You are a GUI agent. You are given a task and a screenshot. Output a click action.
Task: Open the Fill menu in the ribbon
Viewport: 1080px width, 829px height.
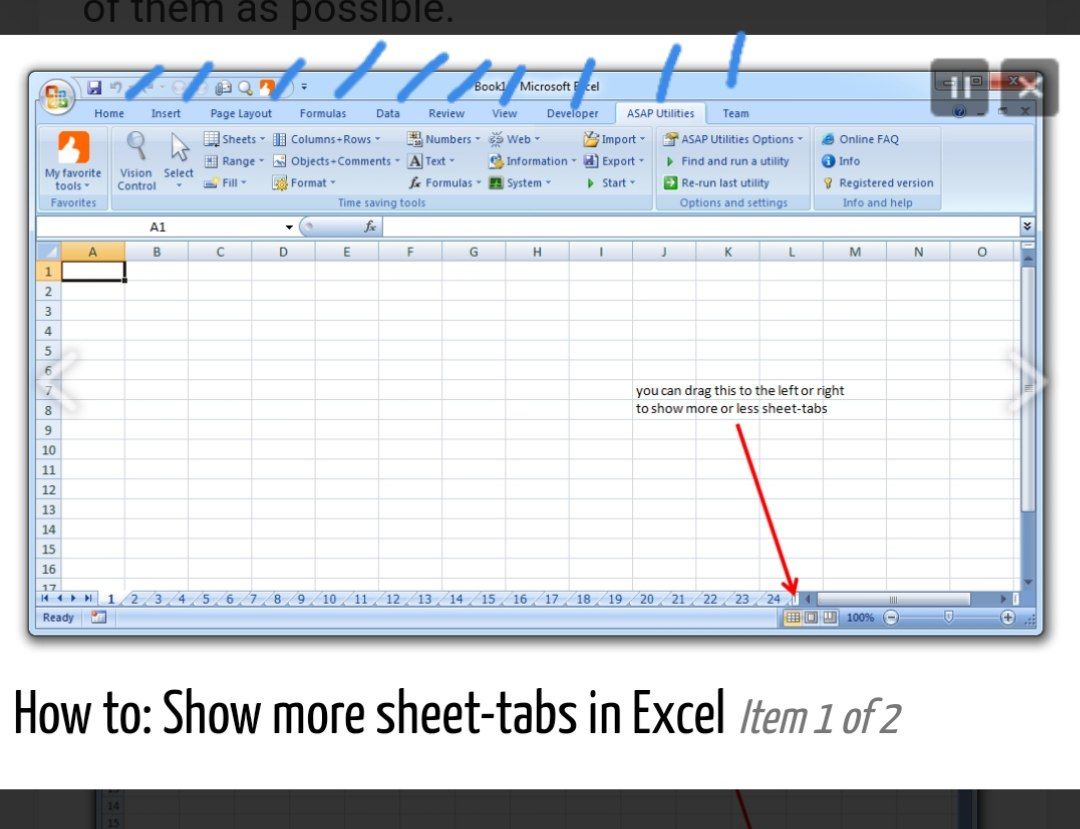pos(225,183)
